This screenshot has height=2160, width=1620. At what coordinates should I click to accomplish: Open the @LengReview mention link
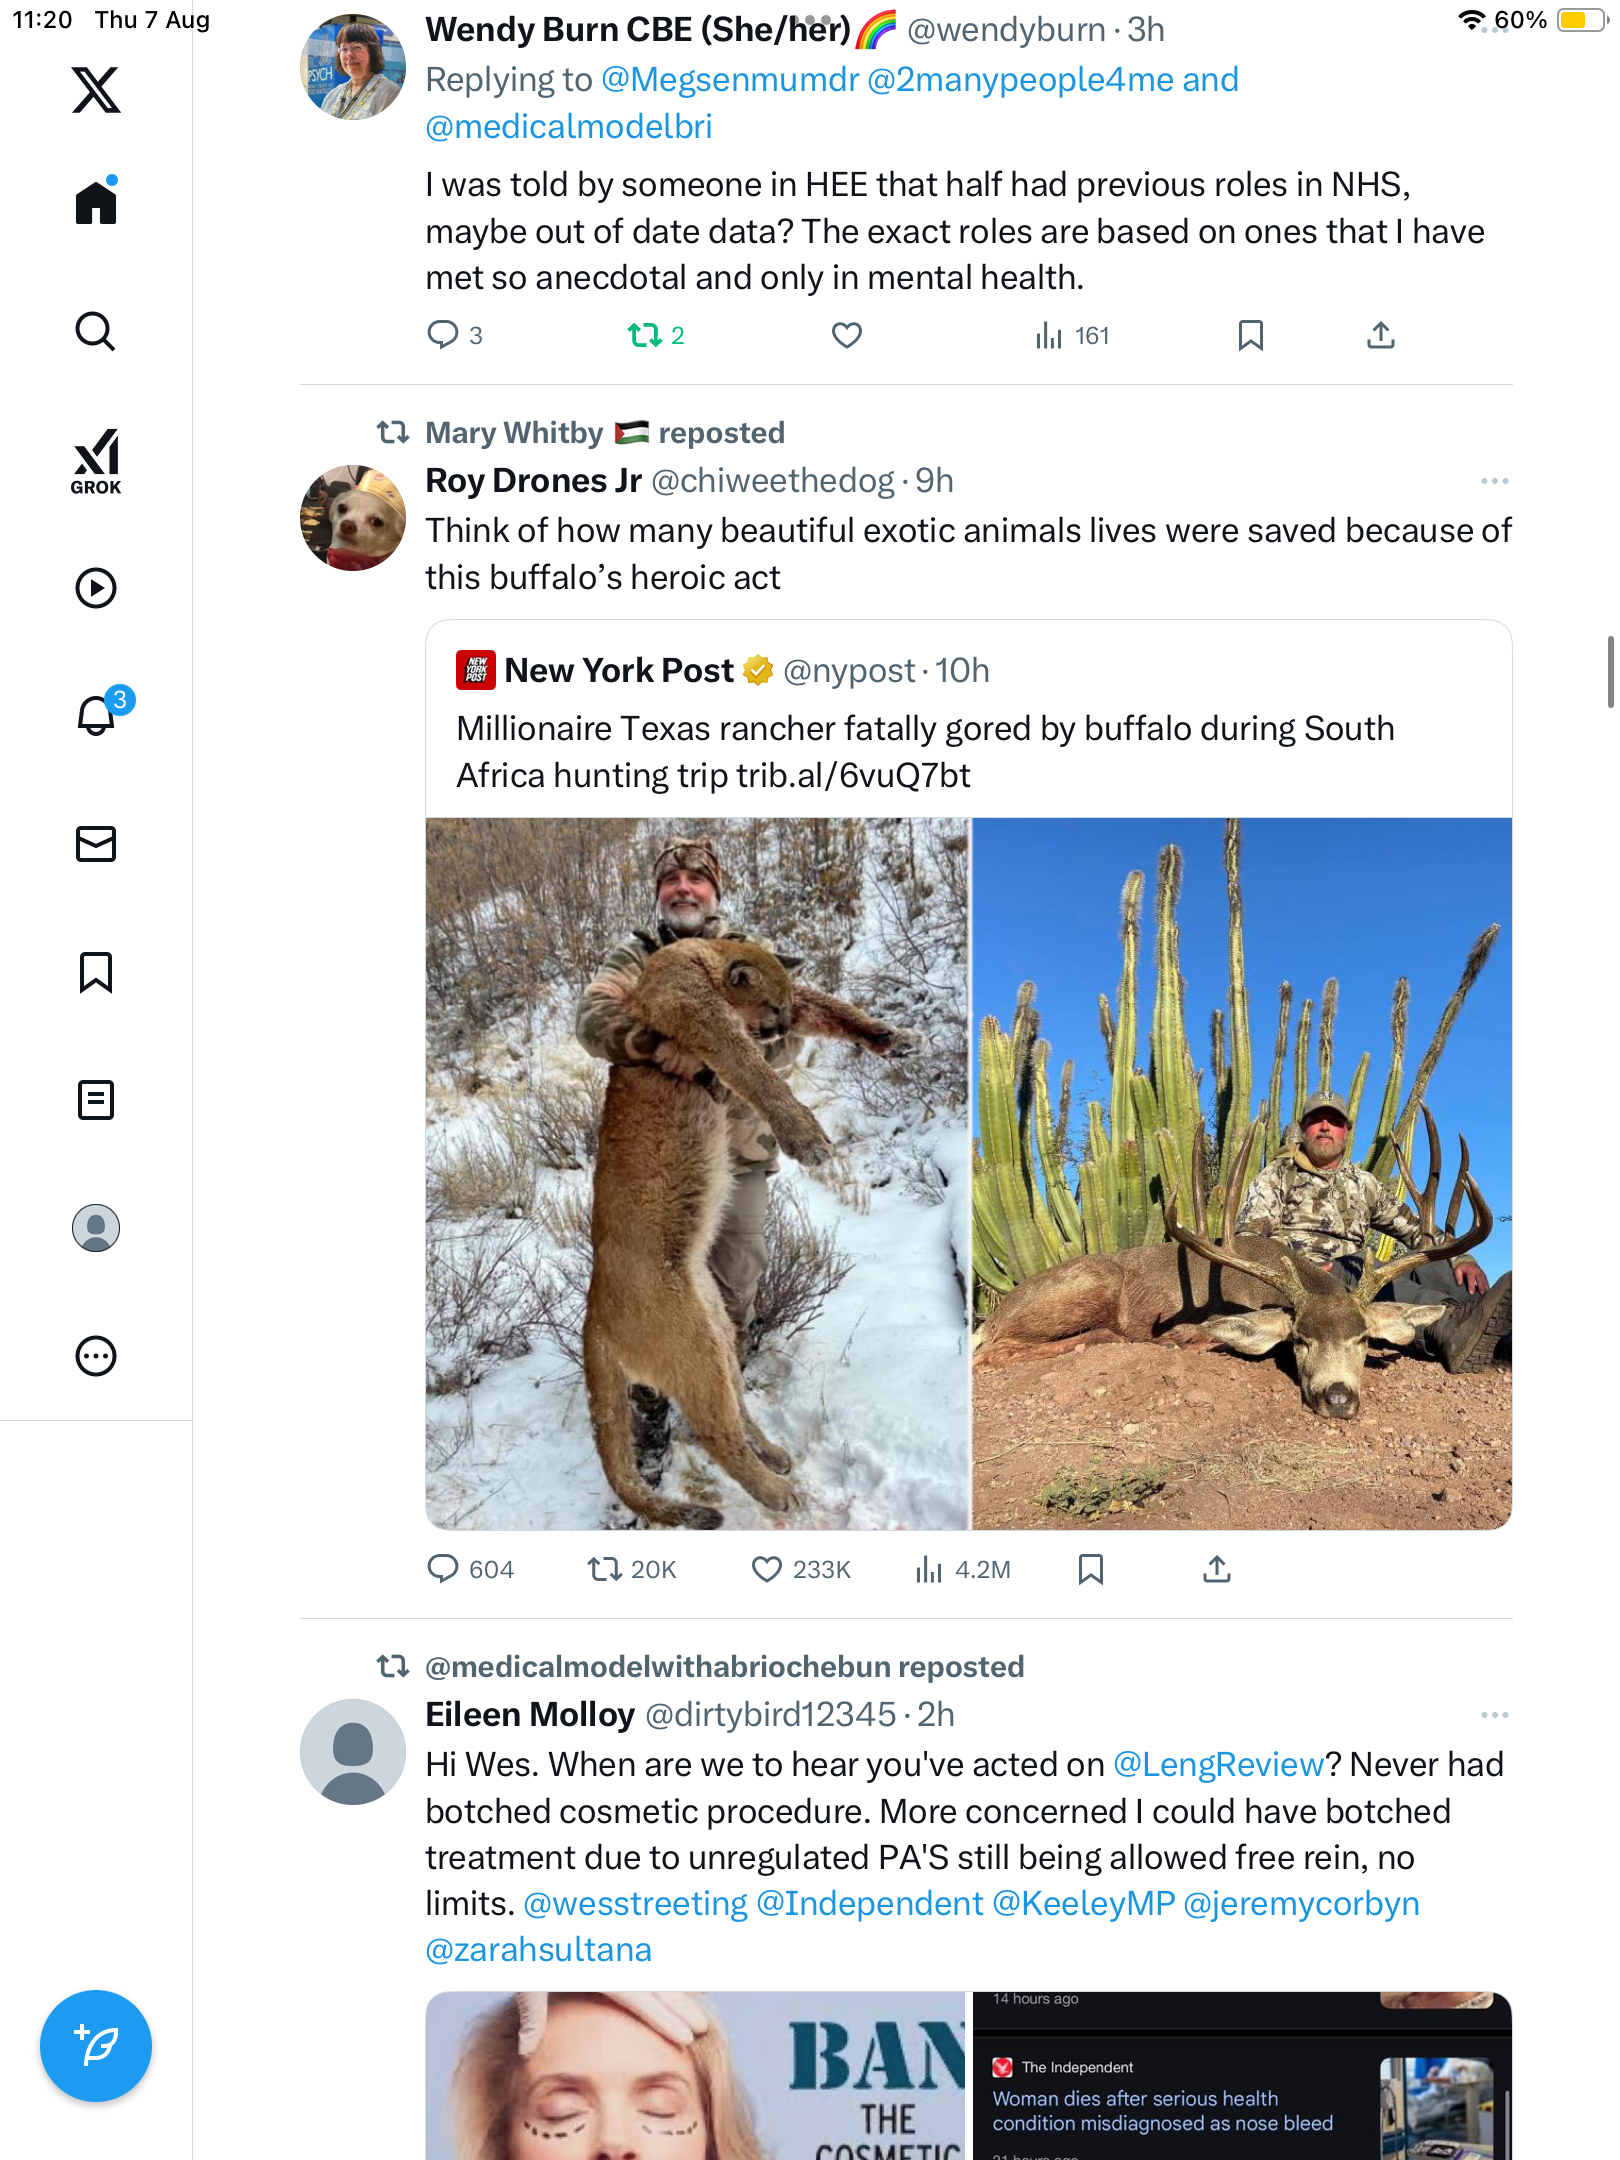coord(1218,1765)
